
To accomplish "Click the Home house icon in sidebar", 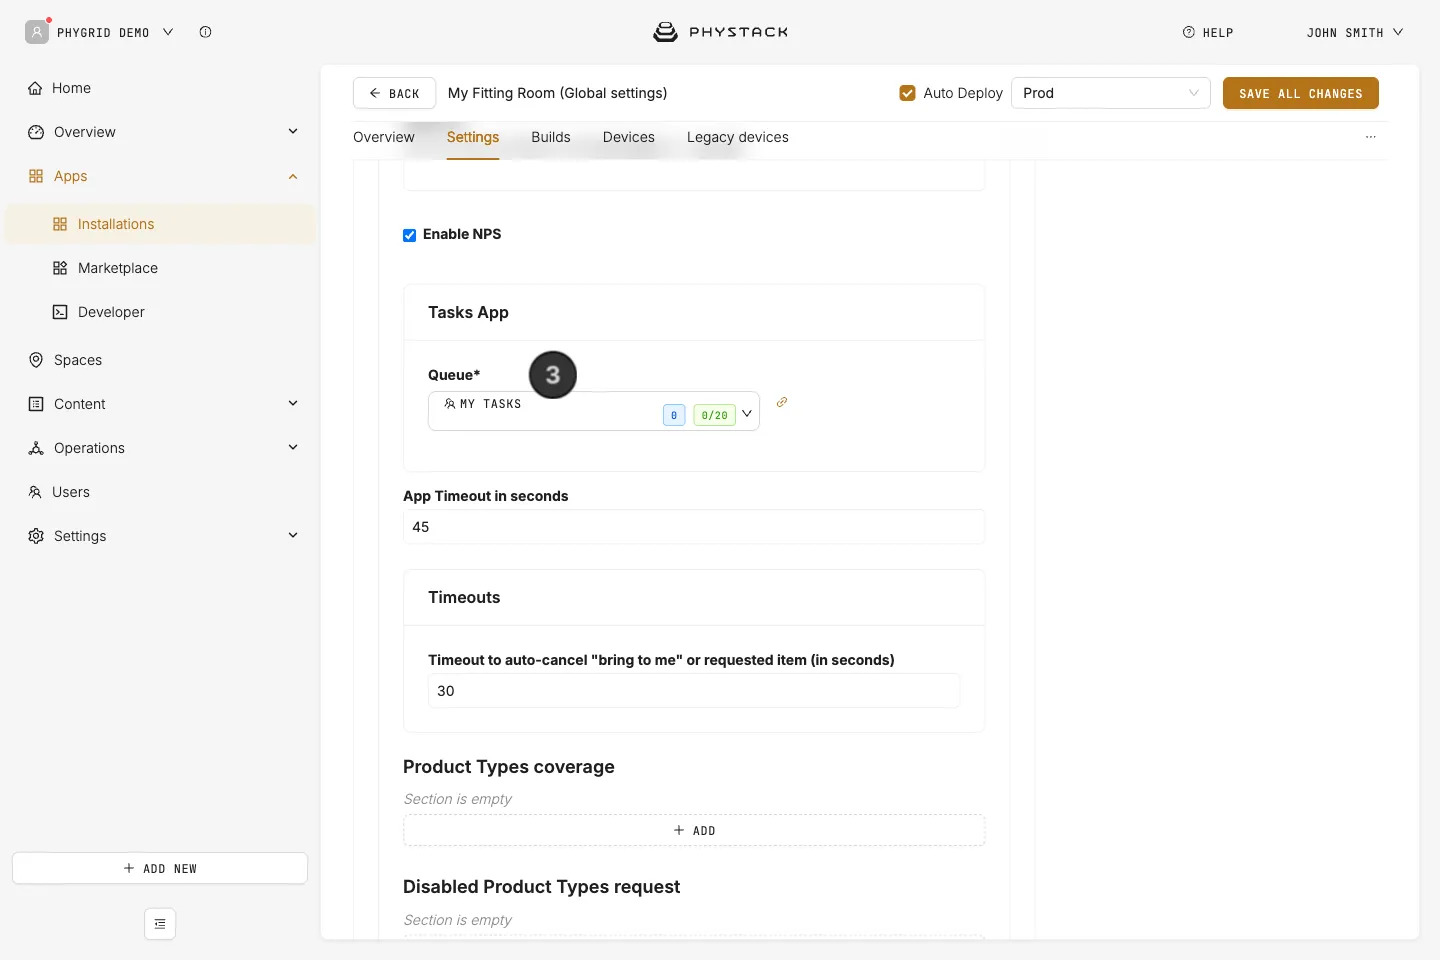I will pyautogui.click(x=35, y=88).
